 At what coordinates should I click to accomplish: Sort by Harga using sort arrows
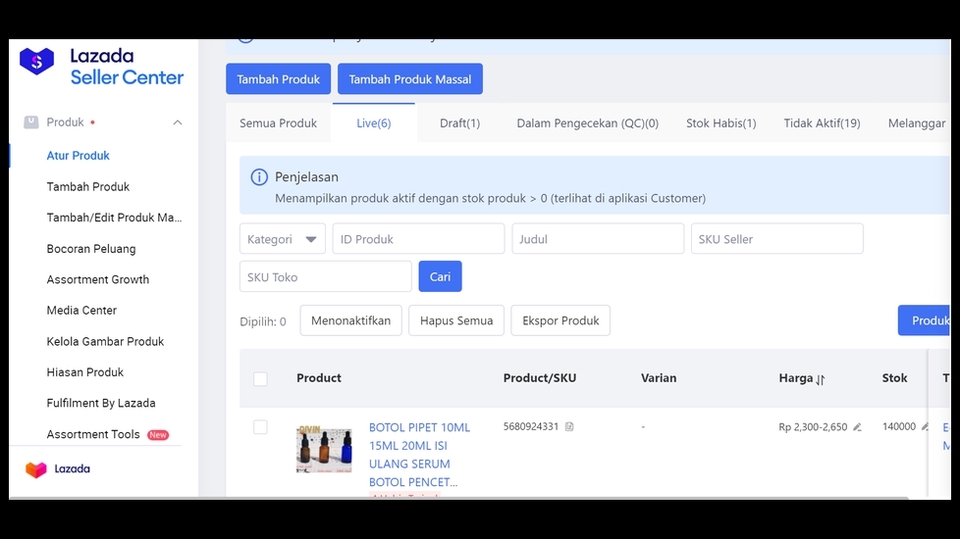click(820, 379)
